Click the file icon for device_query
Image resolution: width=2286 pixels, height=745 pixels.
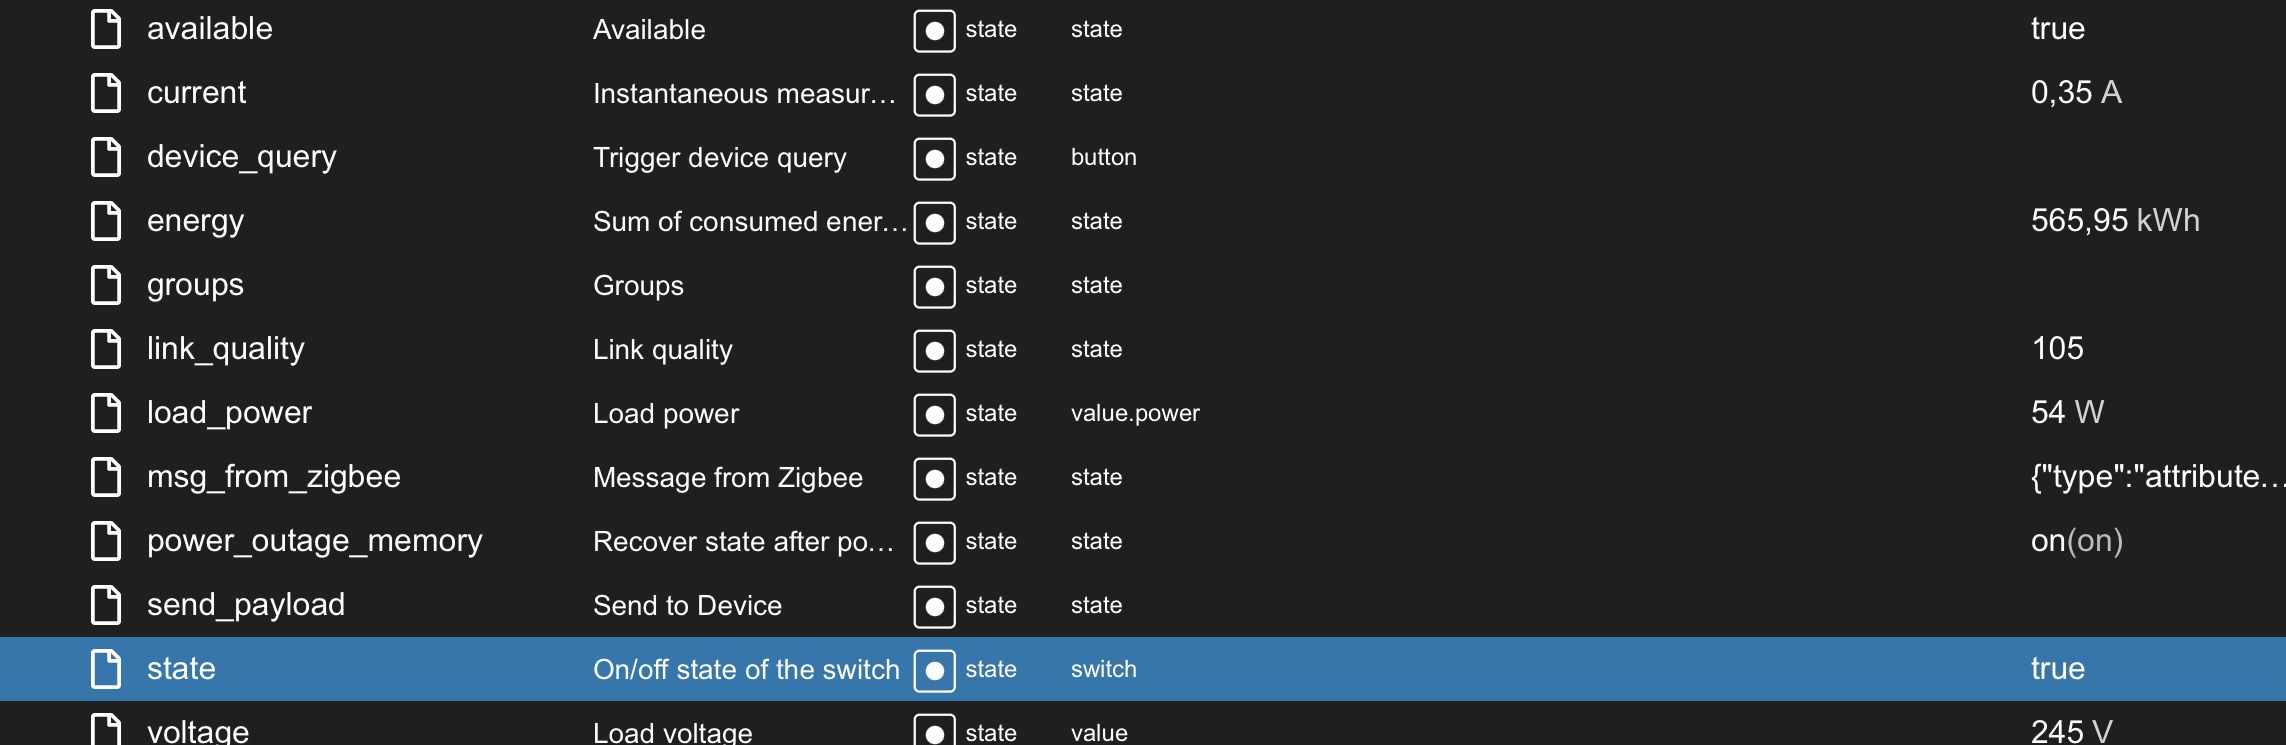coord(106,157)
